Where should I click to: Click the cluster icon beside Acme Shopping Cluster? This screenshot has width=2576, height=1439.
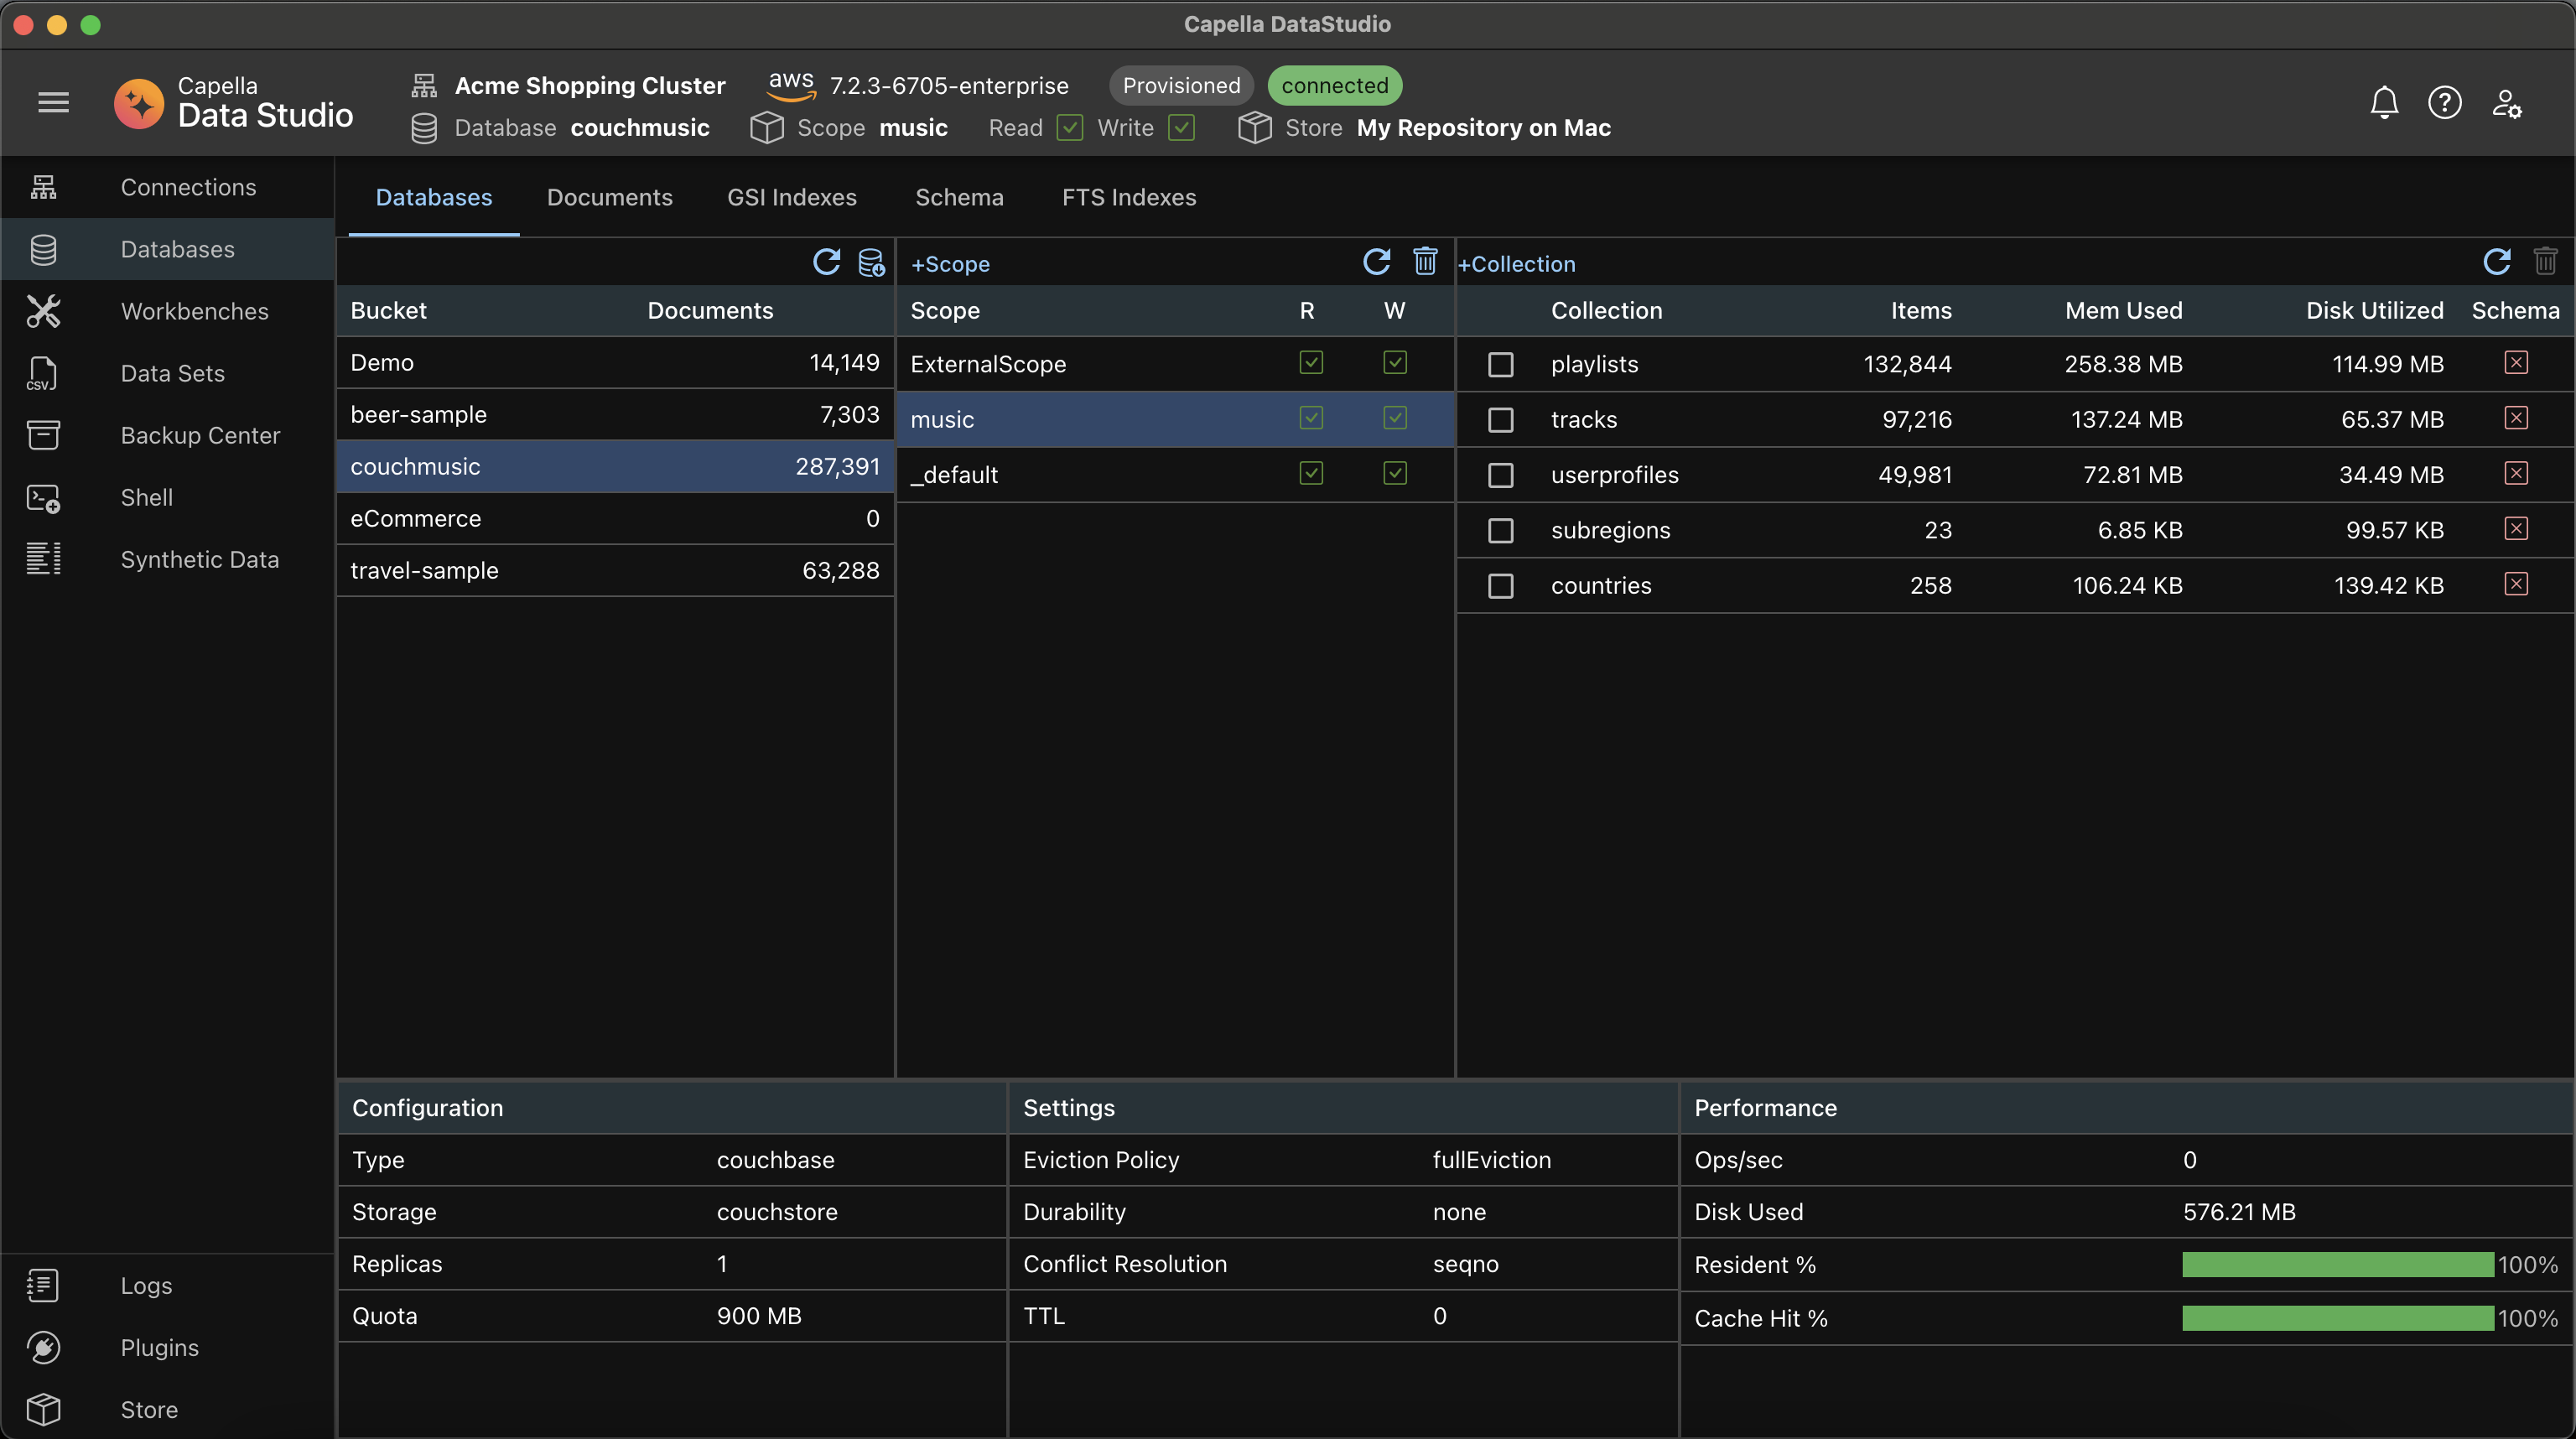(424, 85)
